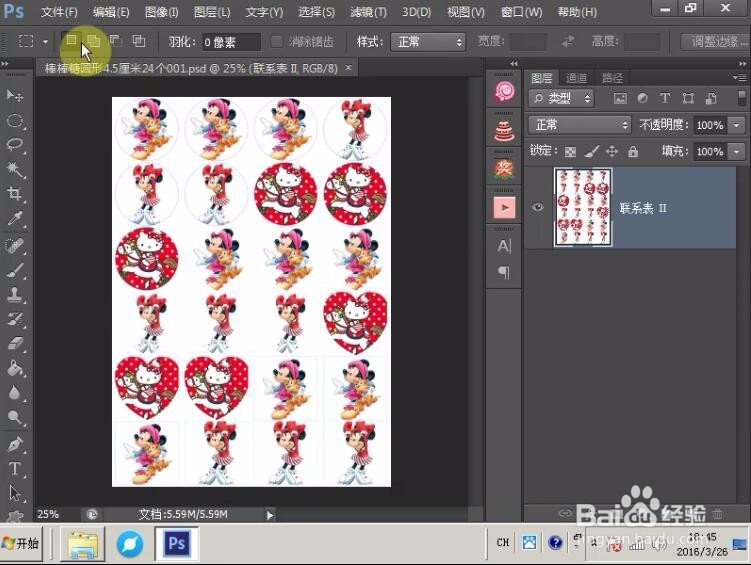Select the Crop tool
Screen dimensions: 751x565
coord(15,193)
